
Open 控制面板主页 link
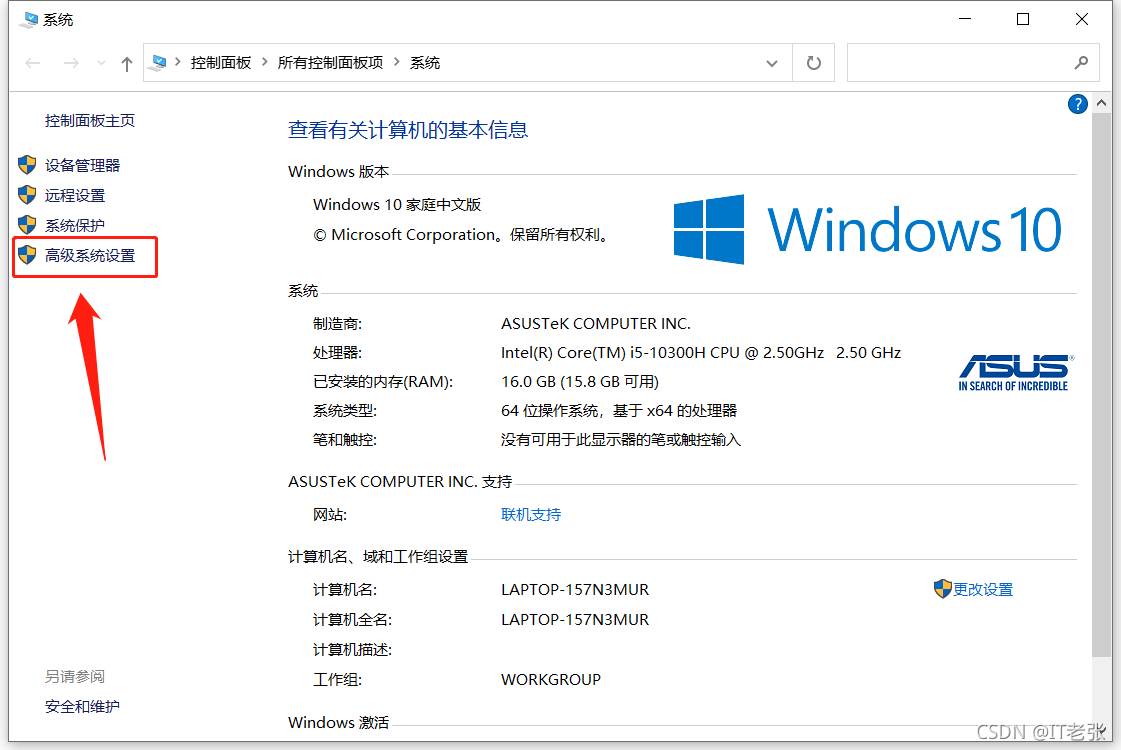(x=90, y=121)
